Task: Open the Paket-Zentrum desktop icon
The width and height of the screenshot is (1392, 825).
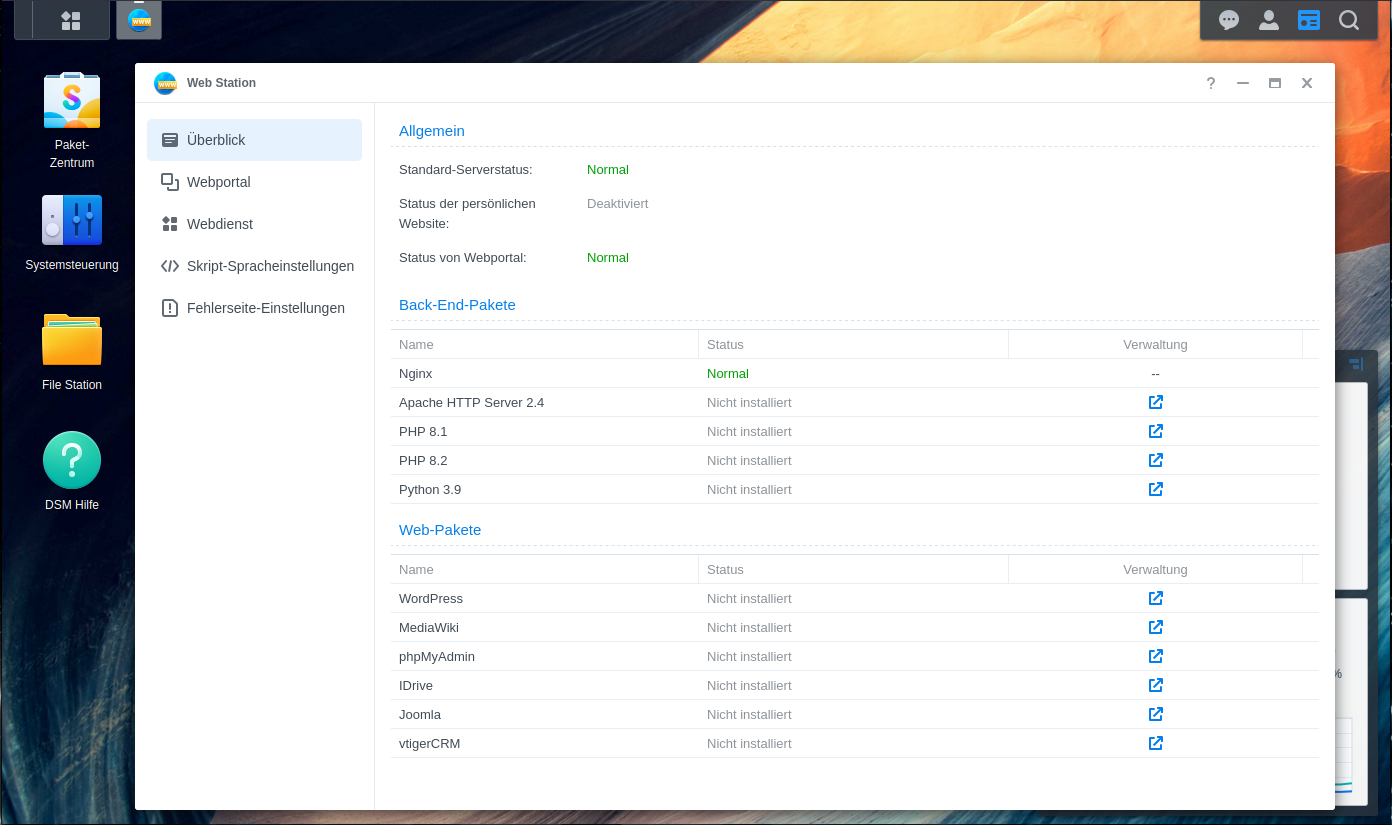Action: pos(72,101)
